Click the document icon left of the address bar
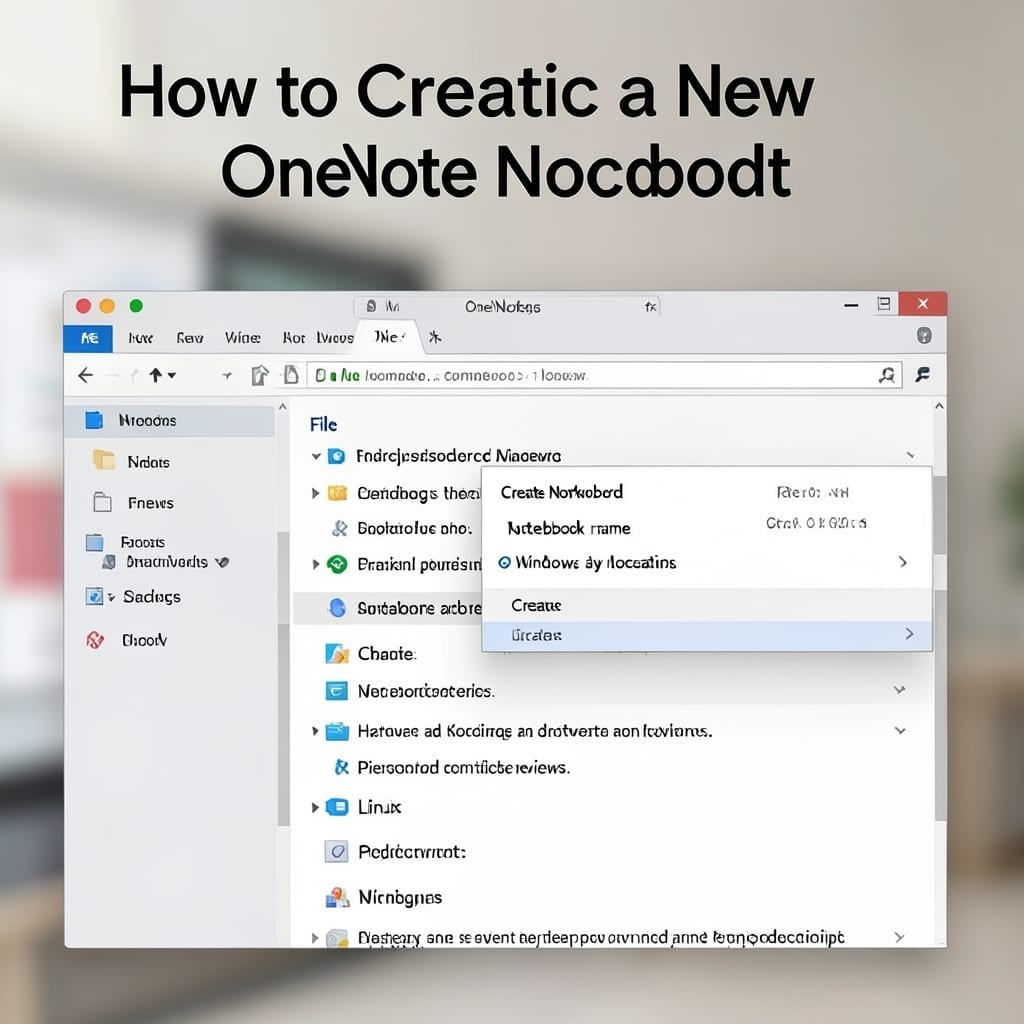The image size is (1024, 1024). tap(291, 375)
